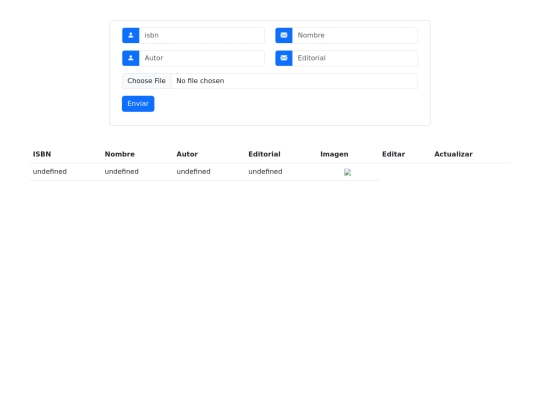Click the Editar column header

point(394,154)
